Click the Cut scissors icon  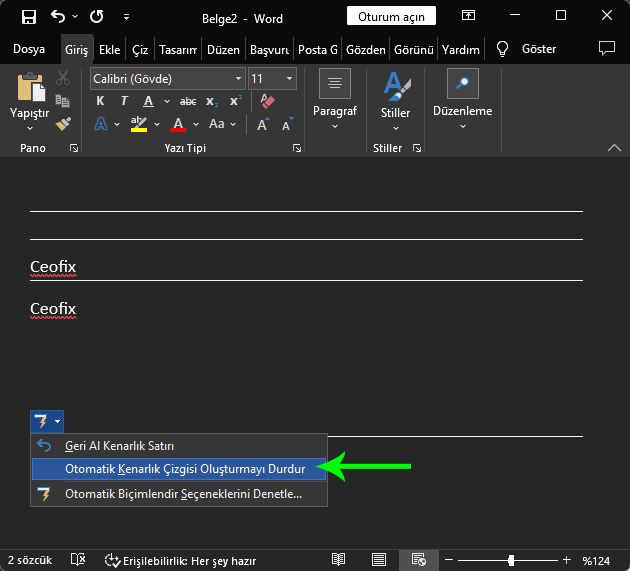pyautogui.click(x=63, y=78)
